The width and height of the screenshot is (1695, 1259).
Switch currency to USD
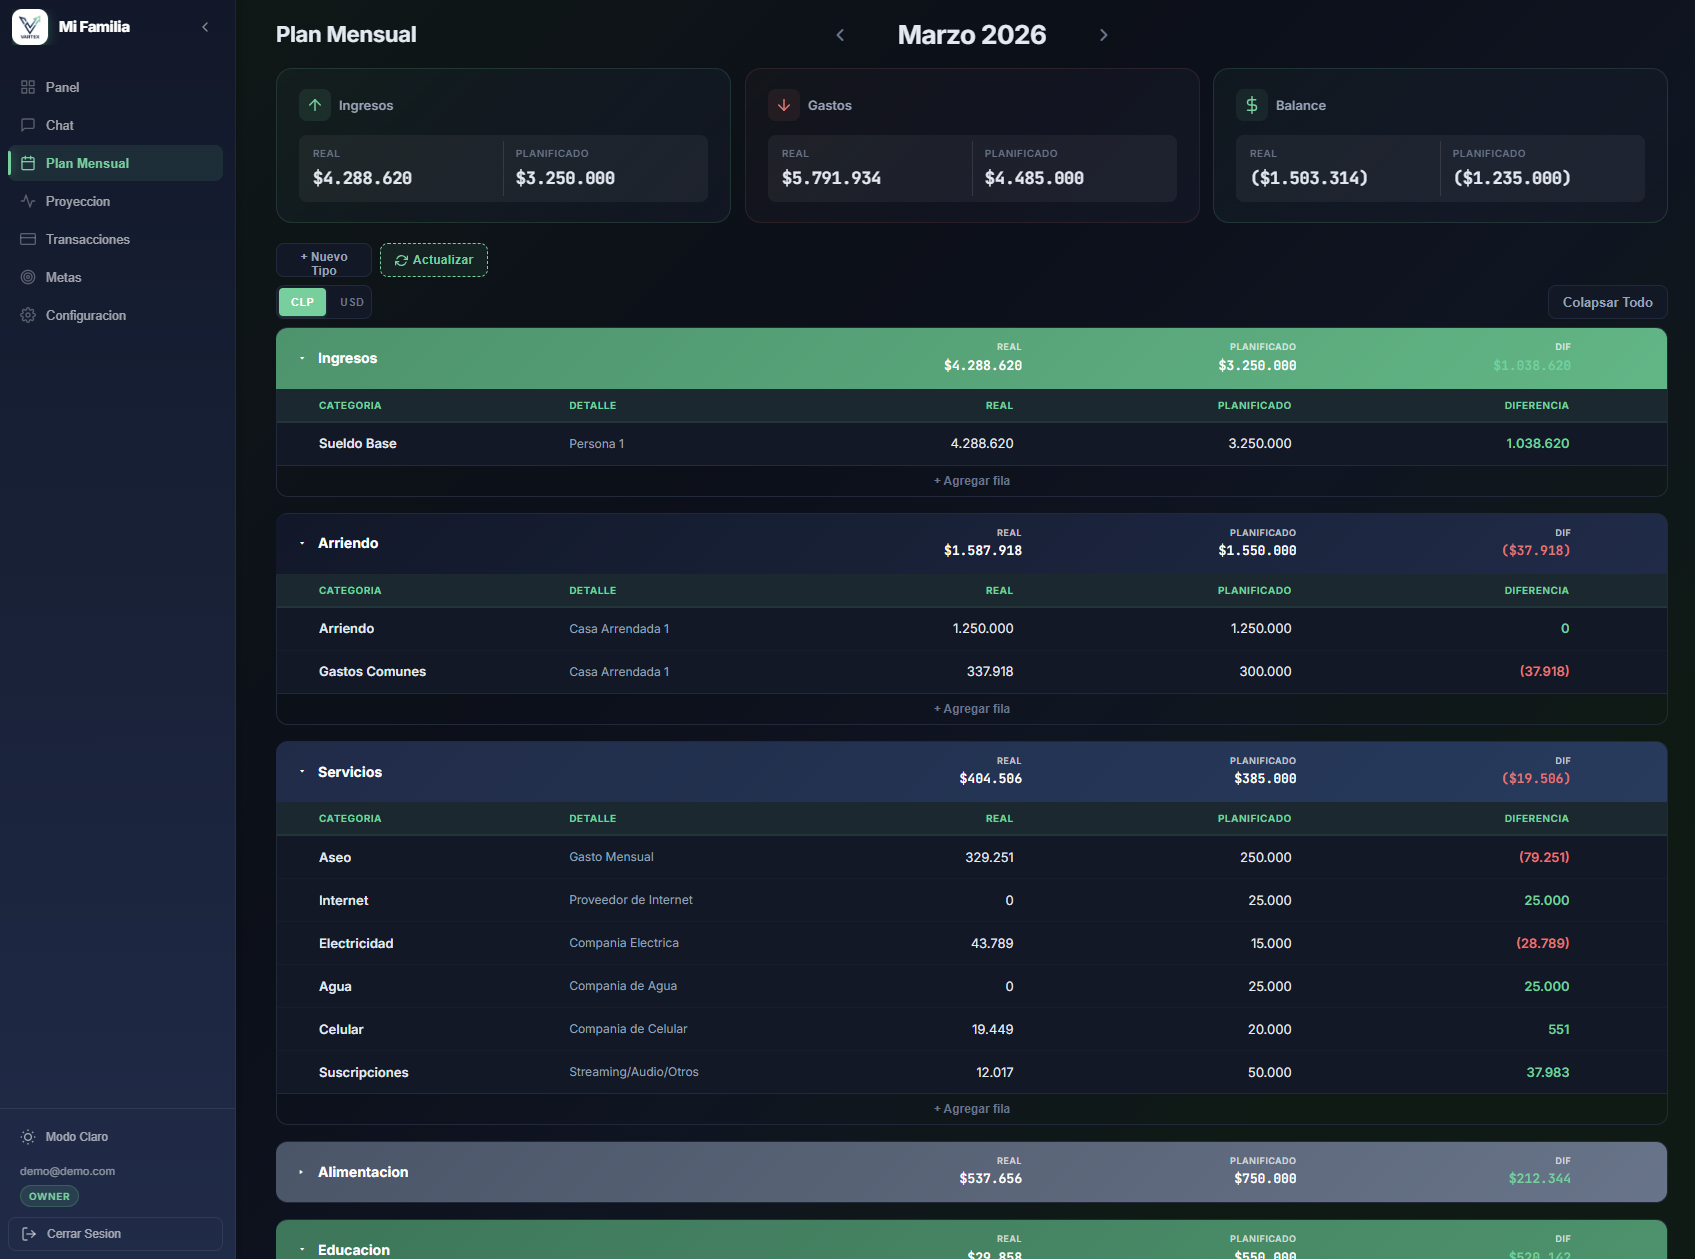351,302
